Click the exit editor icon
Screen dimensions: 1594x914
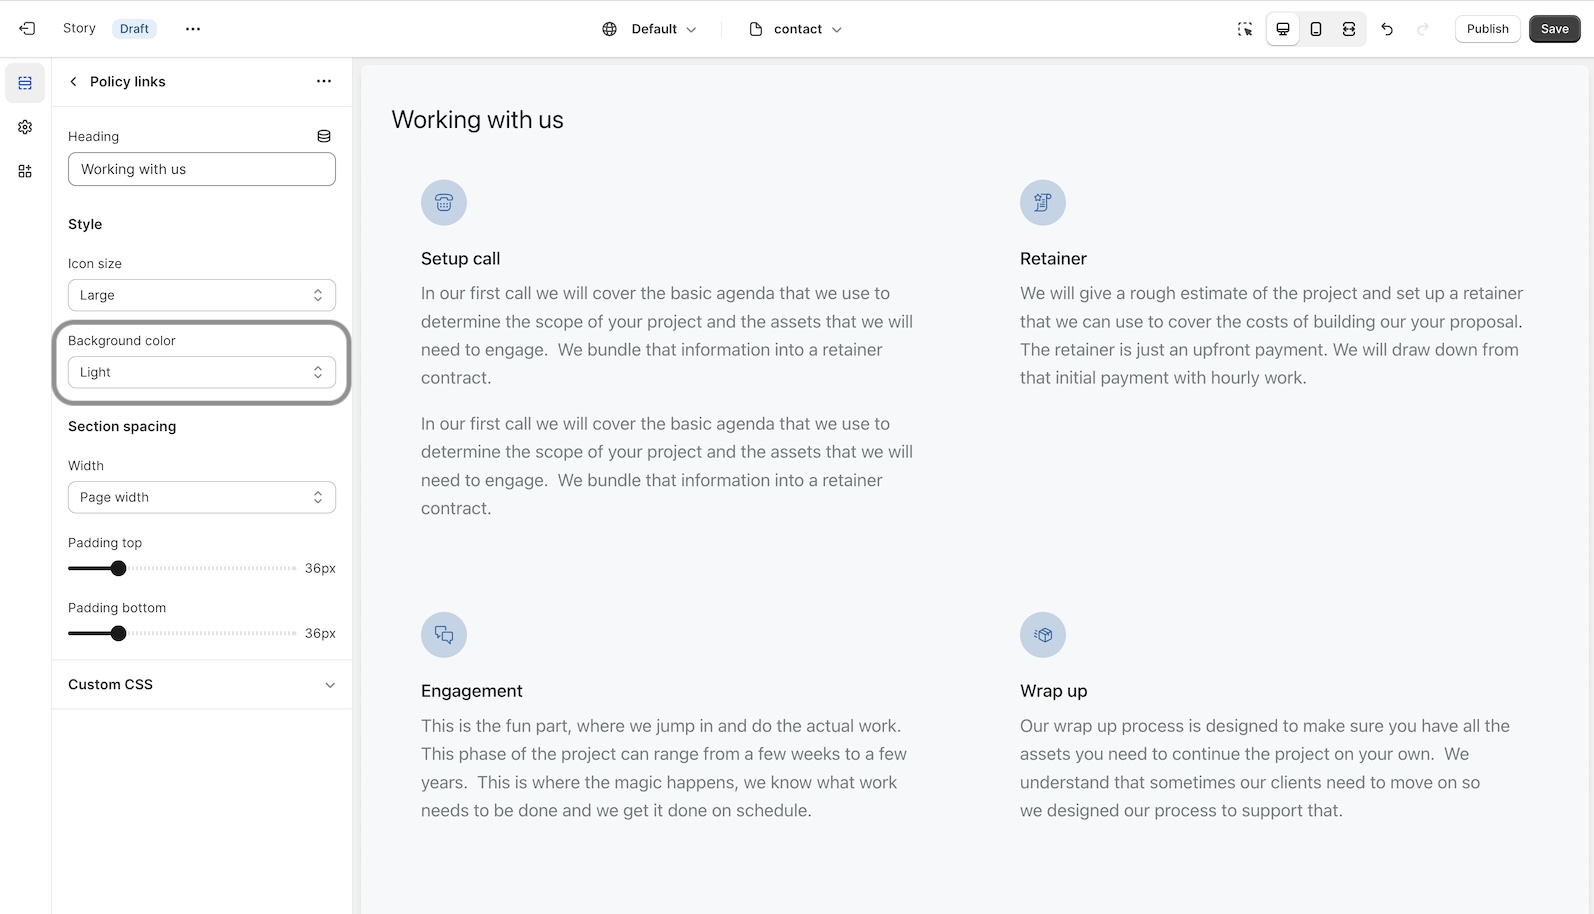[27, 29]
